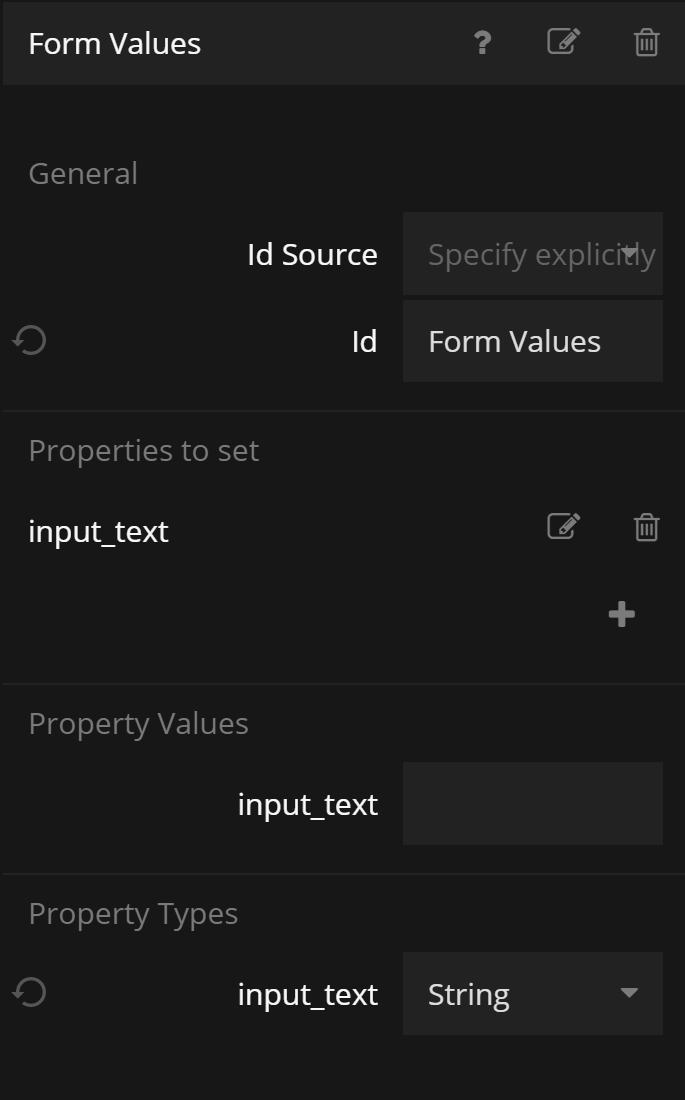This screenshot has width=685, height=1100.
Task: Add a new property with plus icon
Action: pos(621,614)
